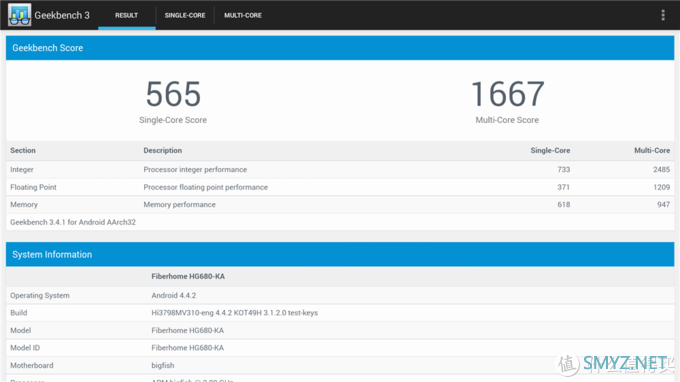
Task: Select the Geekbench Score header
Action: point(340,48)
